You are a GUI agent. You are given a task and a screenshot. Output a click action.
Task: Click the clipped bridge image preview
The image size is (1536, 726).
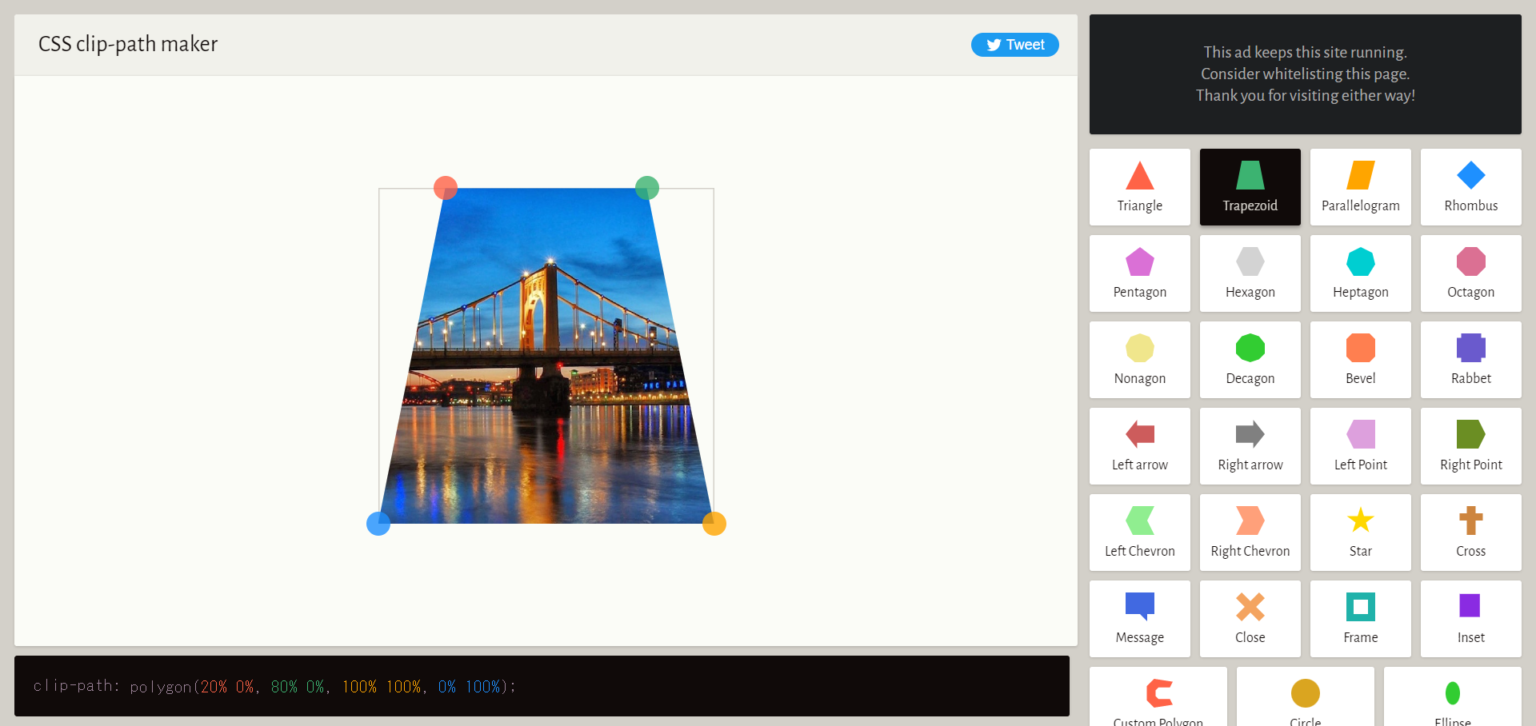point(546,380)
